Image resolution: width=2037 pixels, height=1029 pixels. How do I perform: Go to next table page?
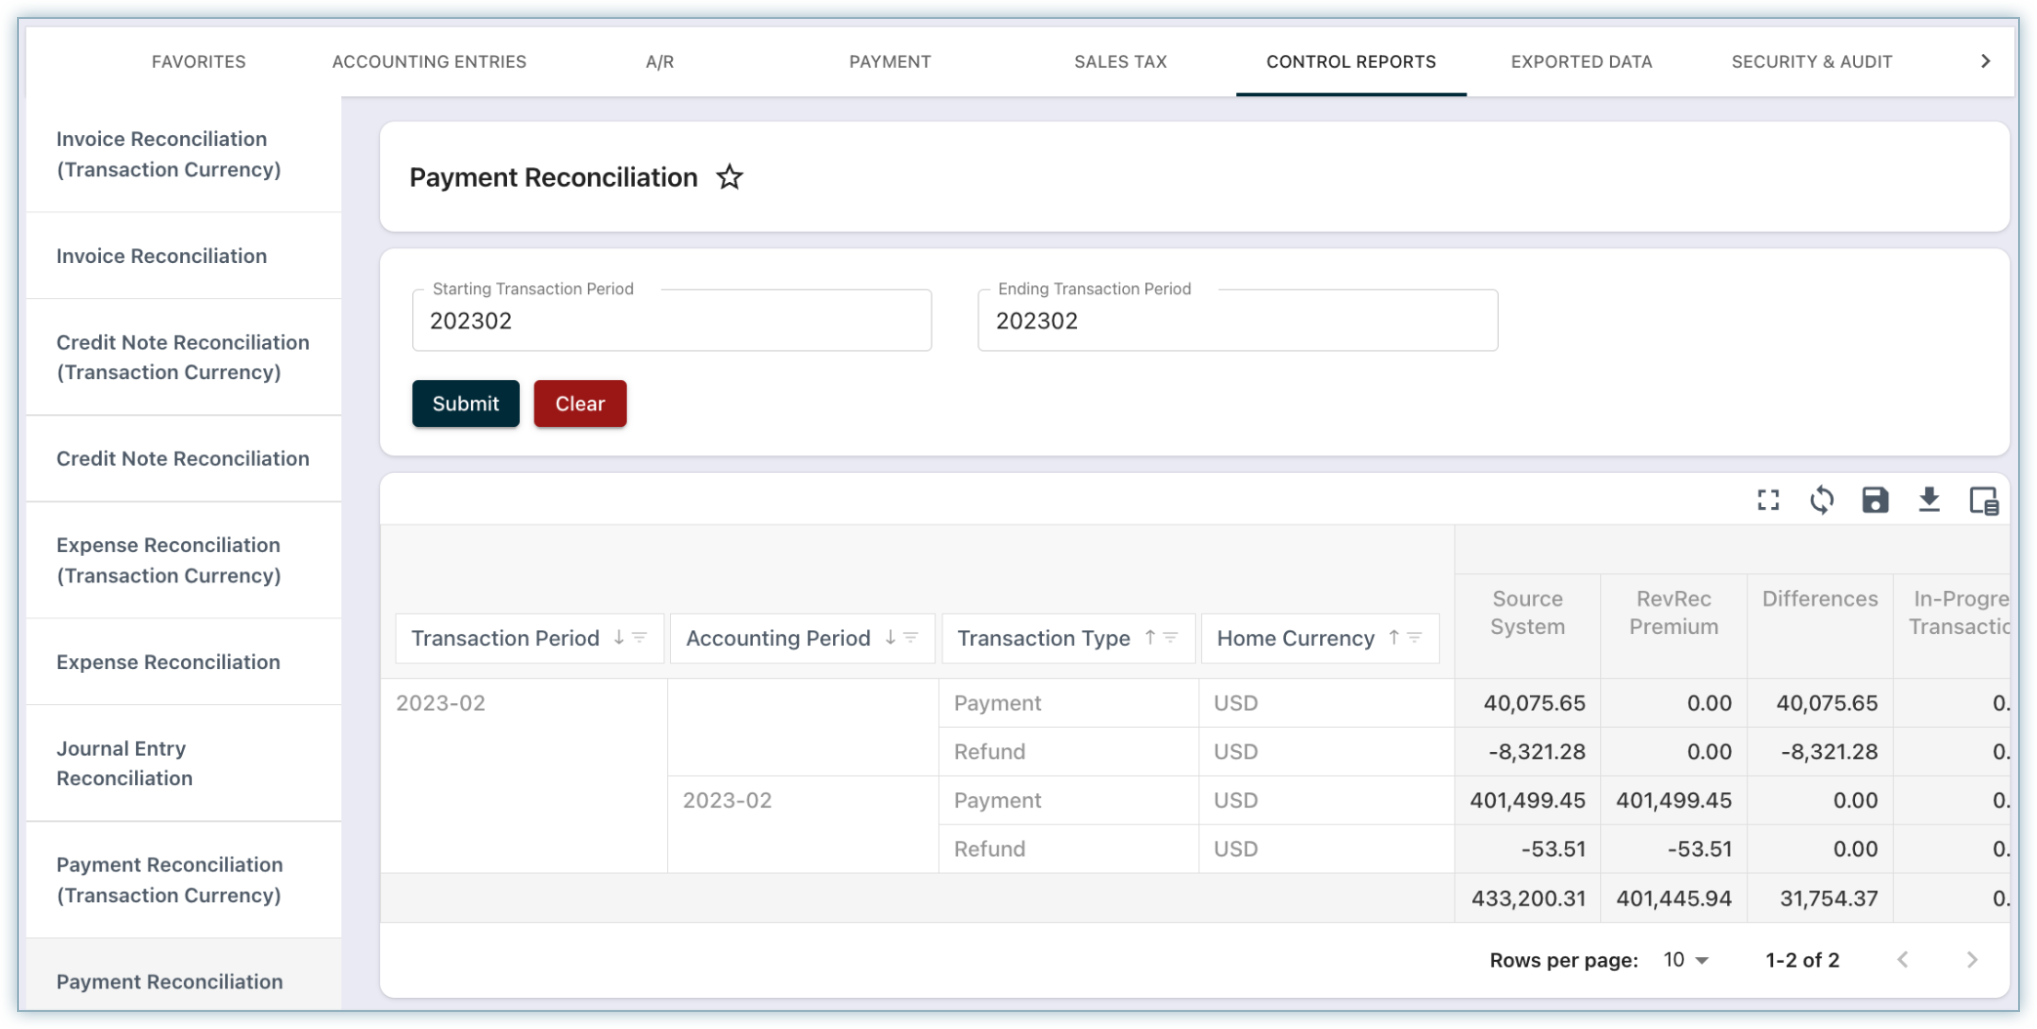pyautogui.click(x=1971, y=960)
